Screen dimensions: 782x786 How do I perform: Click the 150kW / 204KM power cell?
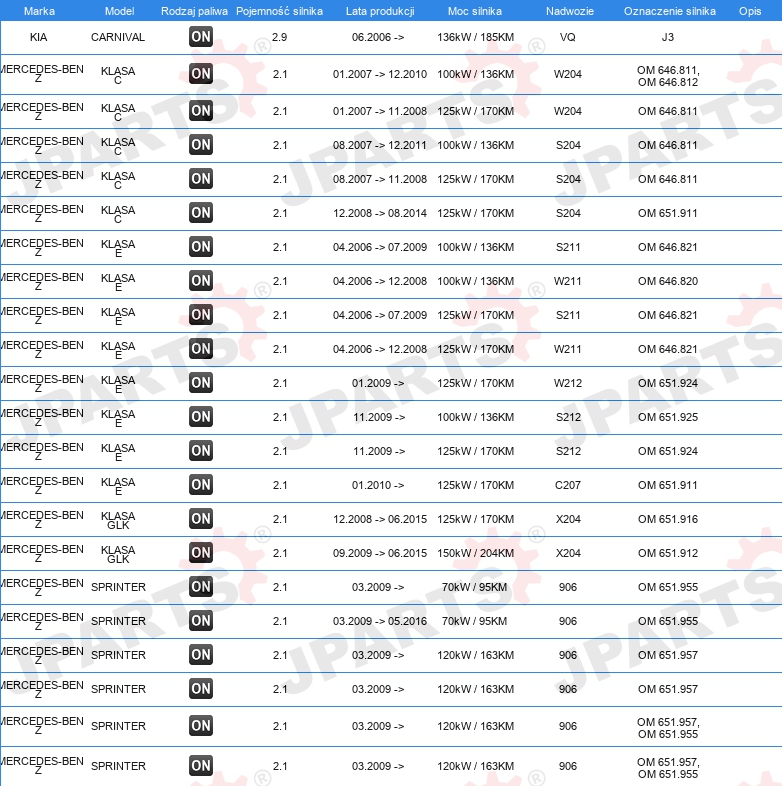[x=475, y=553]
